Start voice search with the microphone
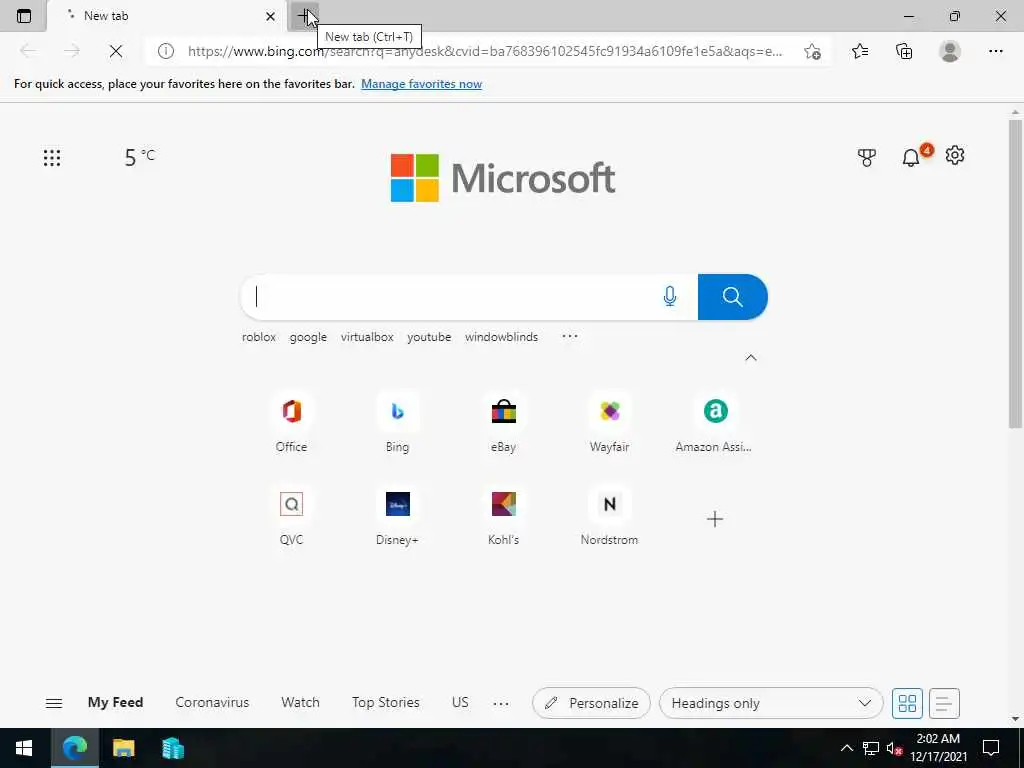The image size is (1024, 768). (669, 296)
